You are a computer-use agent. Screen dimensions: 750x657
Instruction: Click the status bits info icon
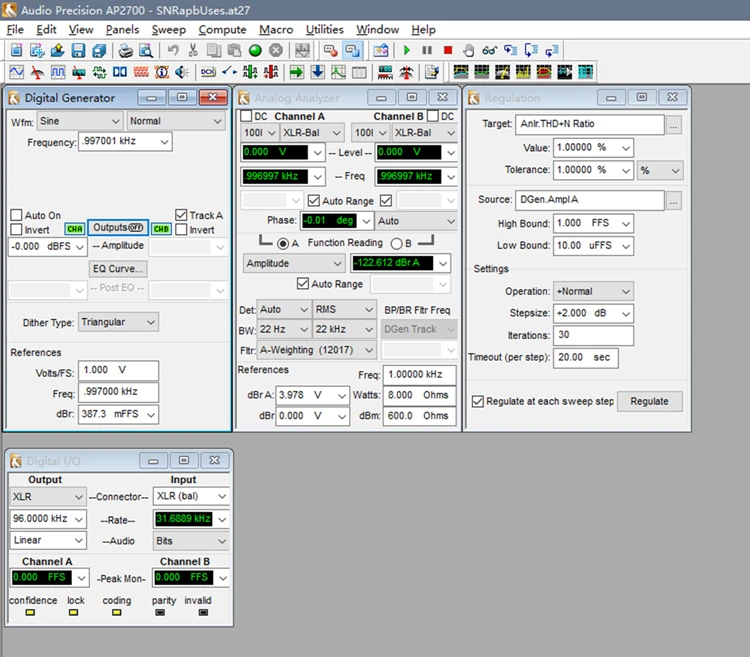[162, 72]
